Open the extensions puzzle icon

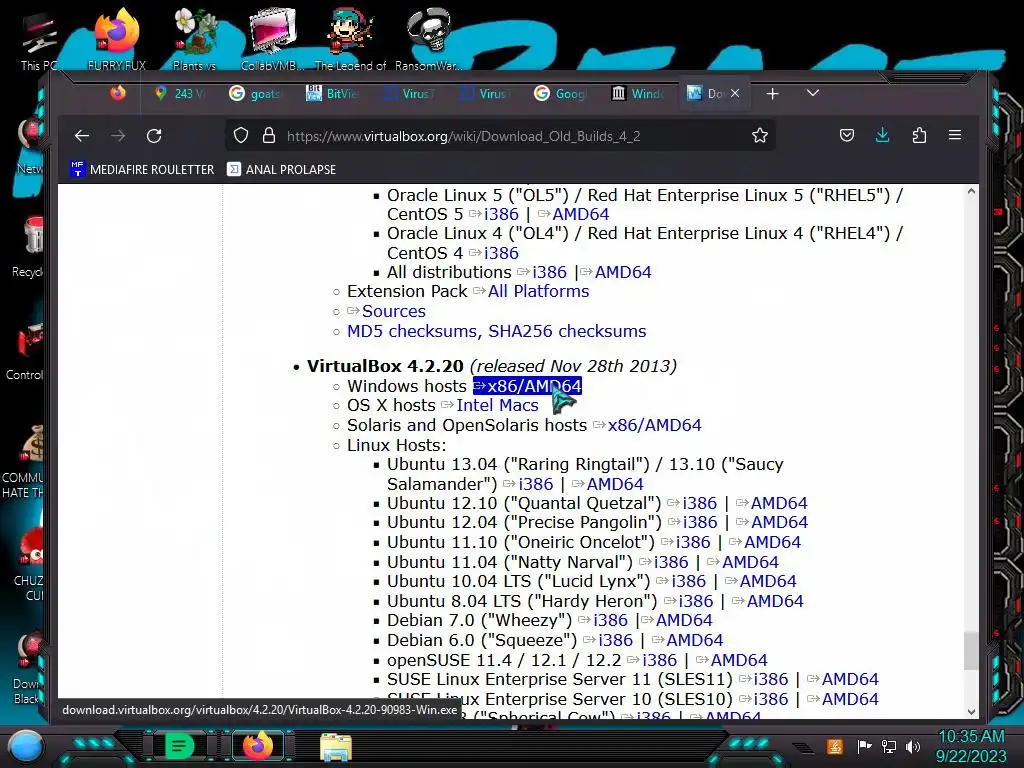[919, 135]
